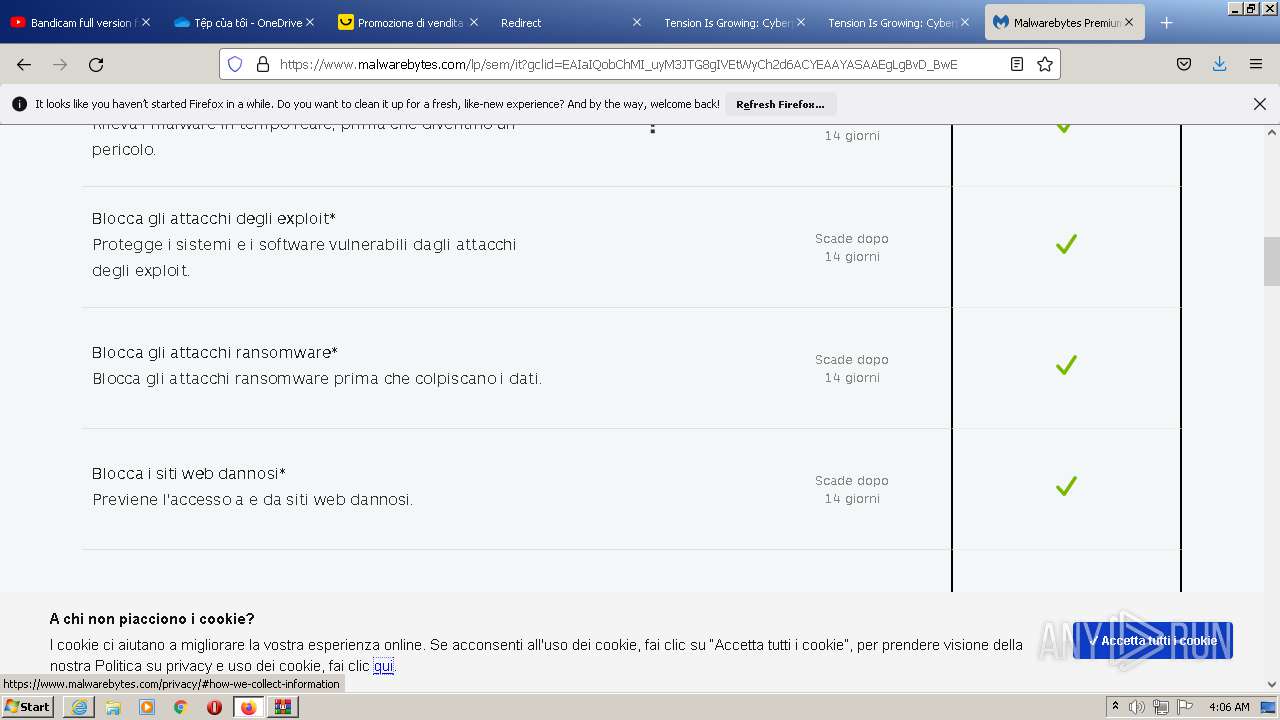Open tracking protection shield panel

point(235,64)
